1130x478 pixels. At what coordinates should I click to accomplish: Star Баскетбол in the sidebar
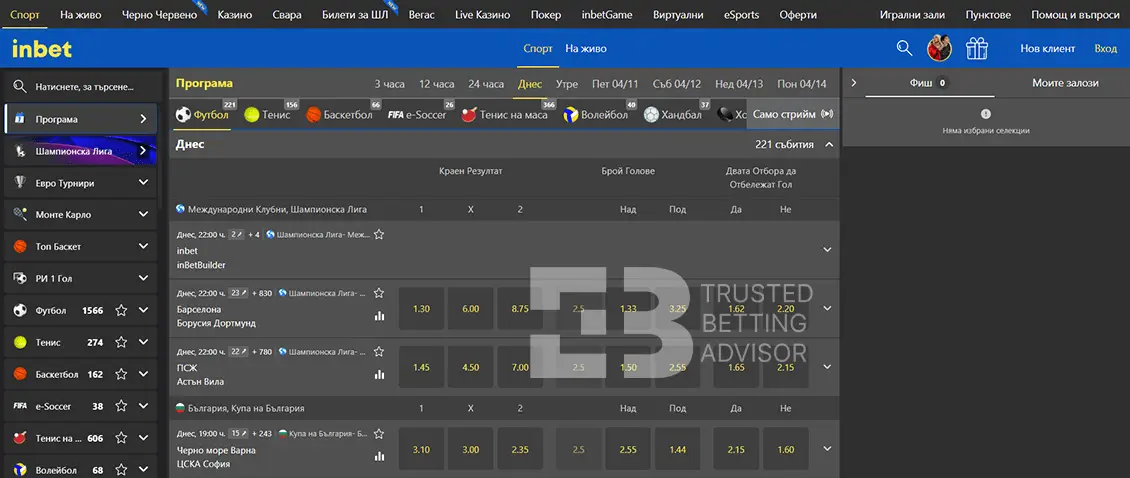121,374
